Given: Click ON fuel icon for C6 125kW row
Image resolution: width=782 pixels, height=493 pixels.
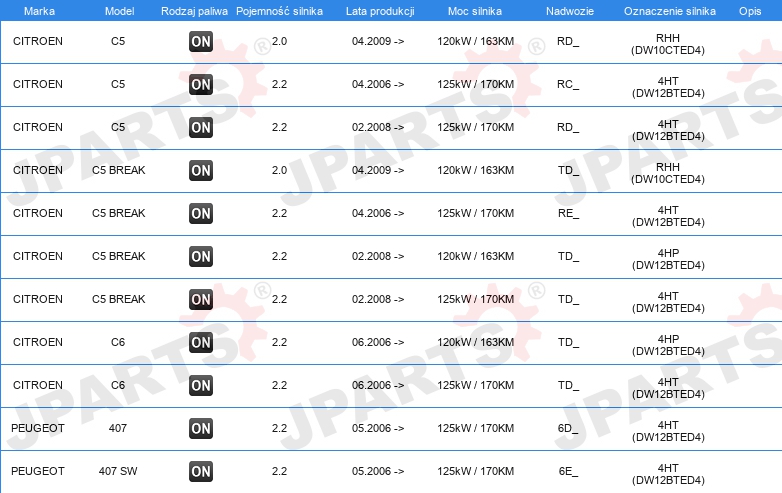Looking at the screenshot, I should 201,385.
